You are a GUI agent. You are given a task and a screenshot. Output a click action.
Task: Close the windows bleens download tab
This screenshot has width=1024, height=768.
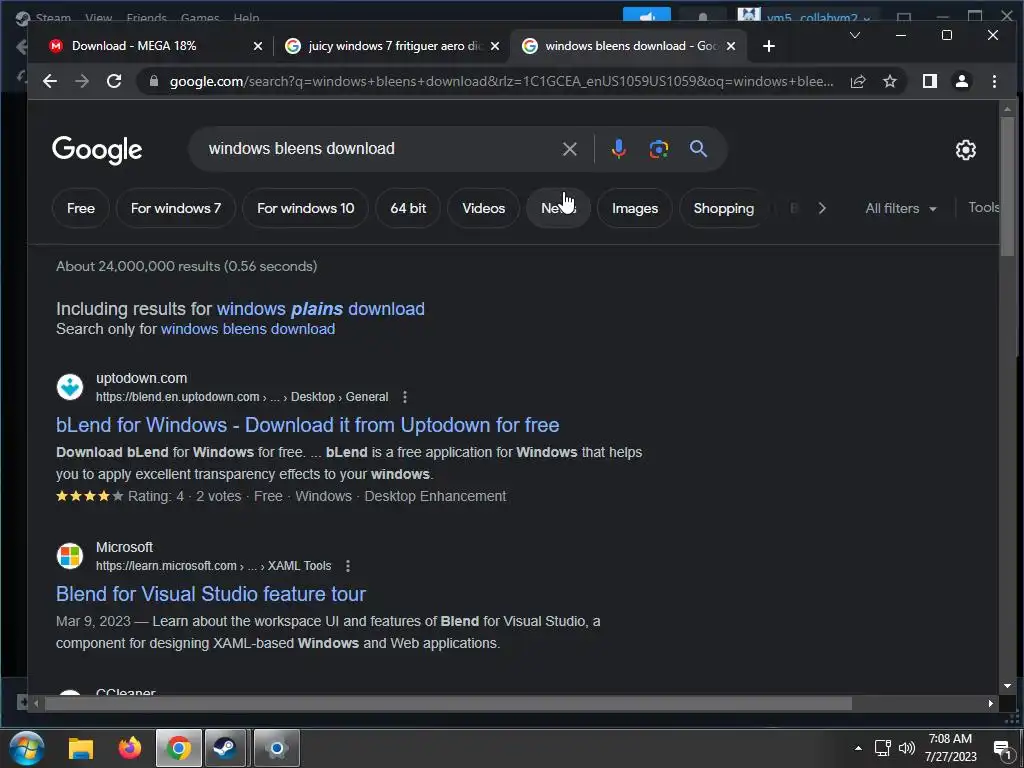pyautogui.click(x=731, y=46)
